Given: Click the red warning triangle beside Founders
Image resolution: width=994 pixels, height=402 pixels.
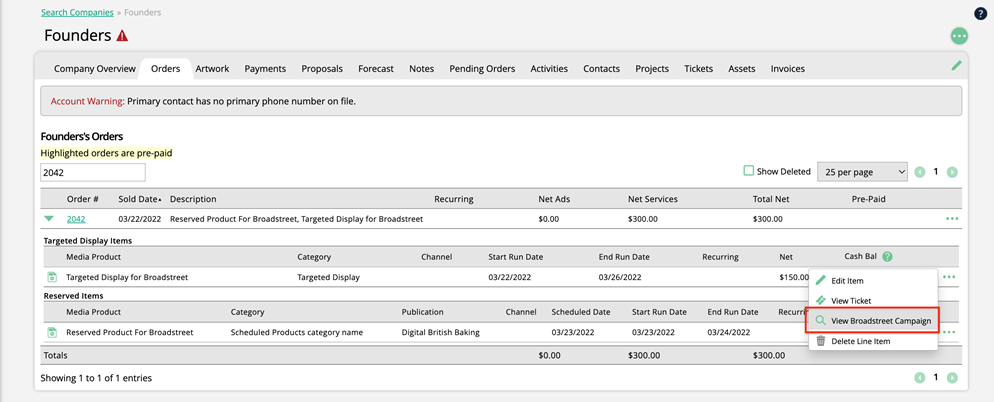Looking at the screenshot, I should 122,36.
